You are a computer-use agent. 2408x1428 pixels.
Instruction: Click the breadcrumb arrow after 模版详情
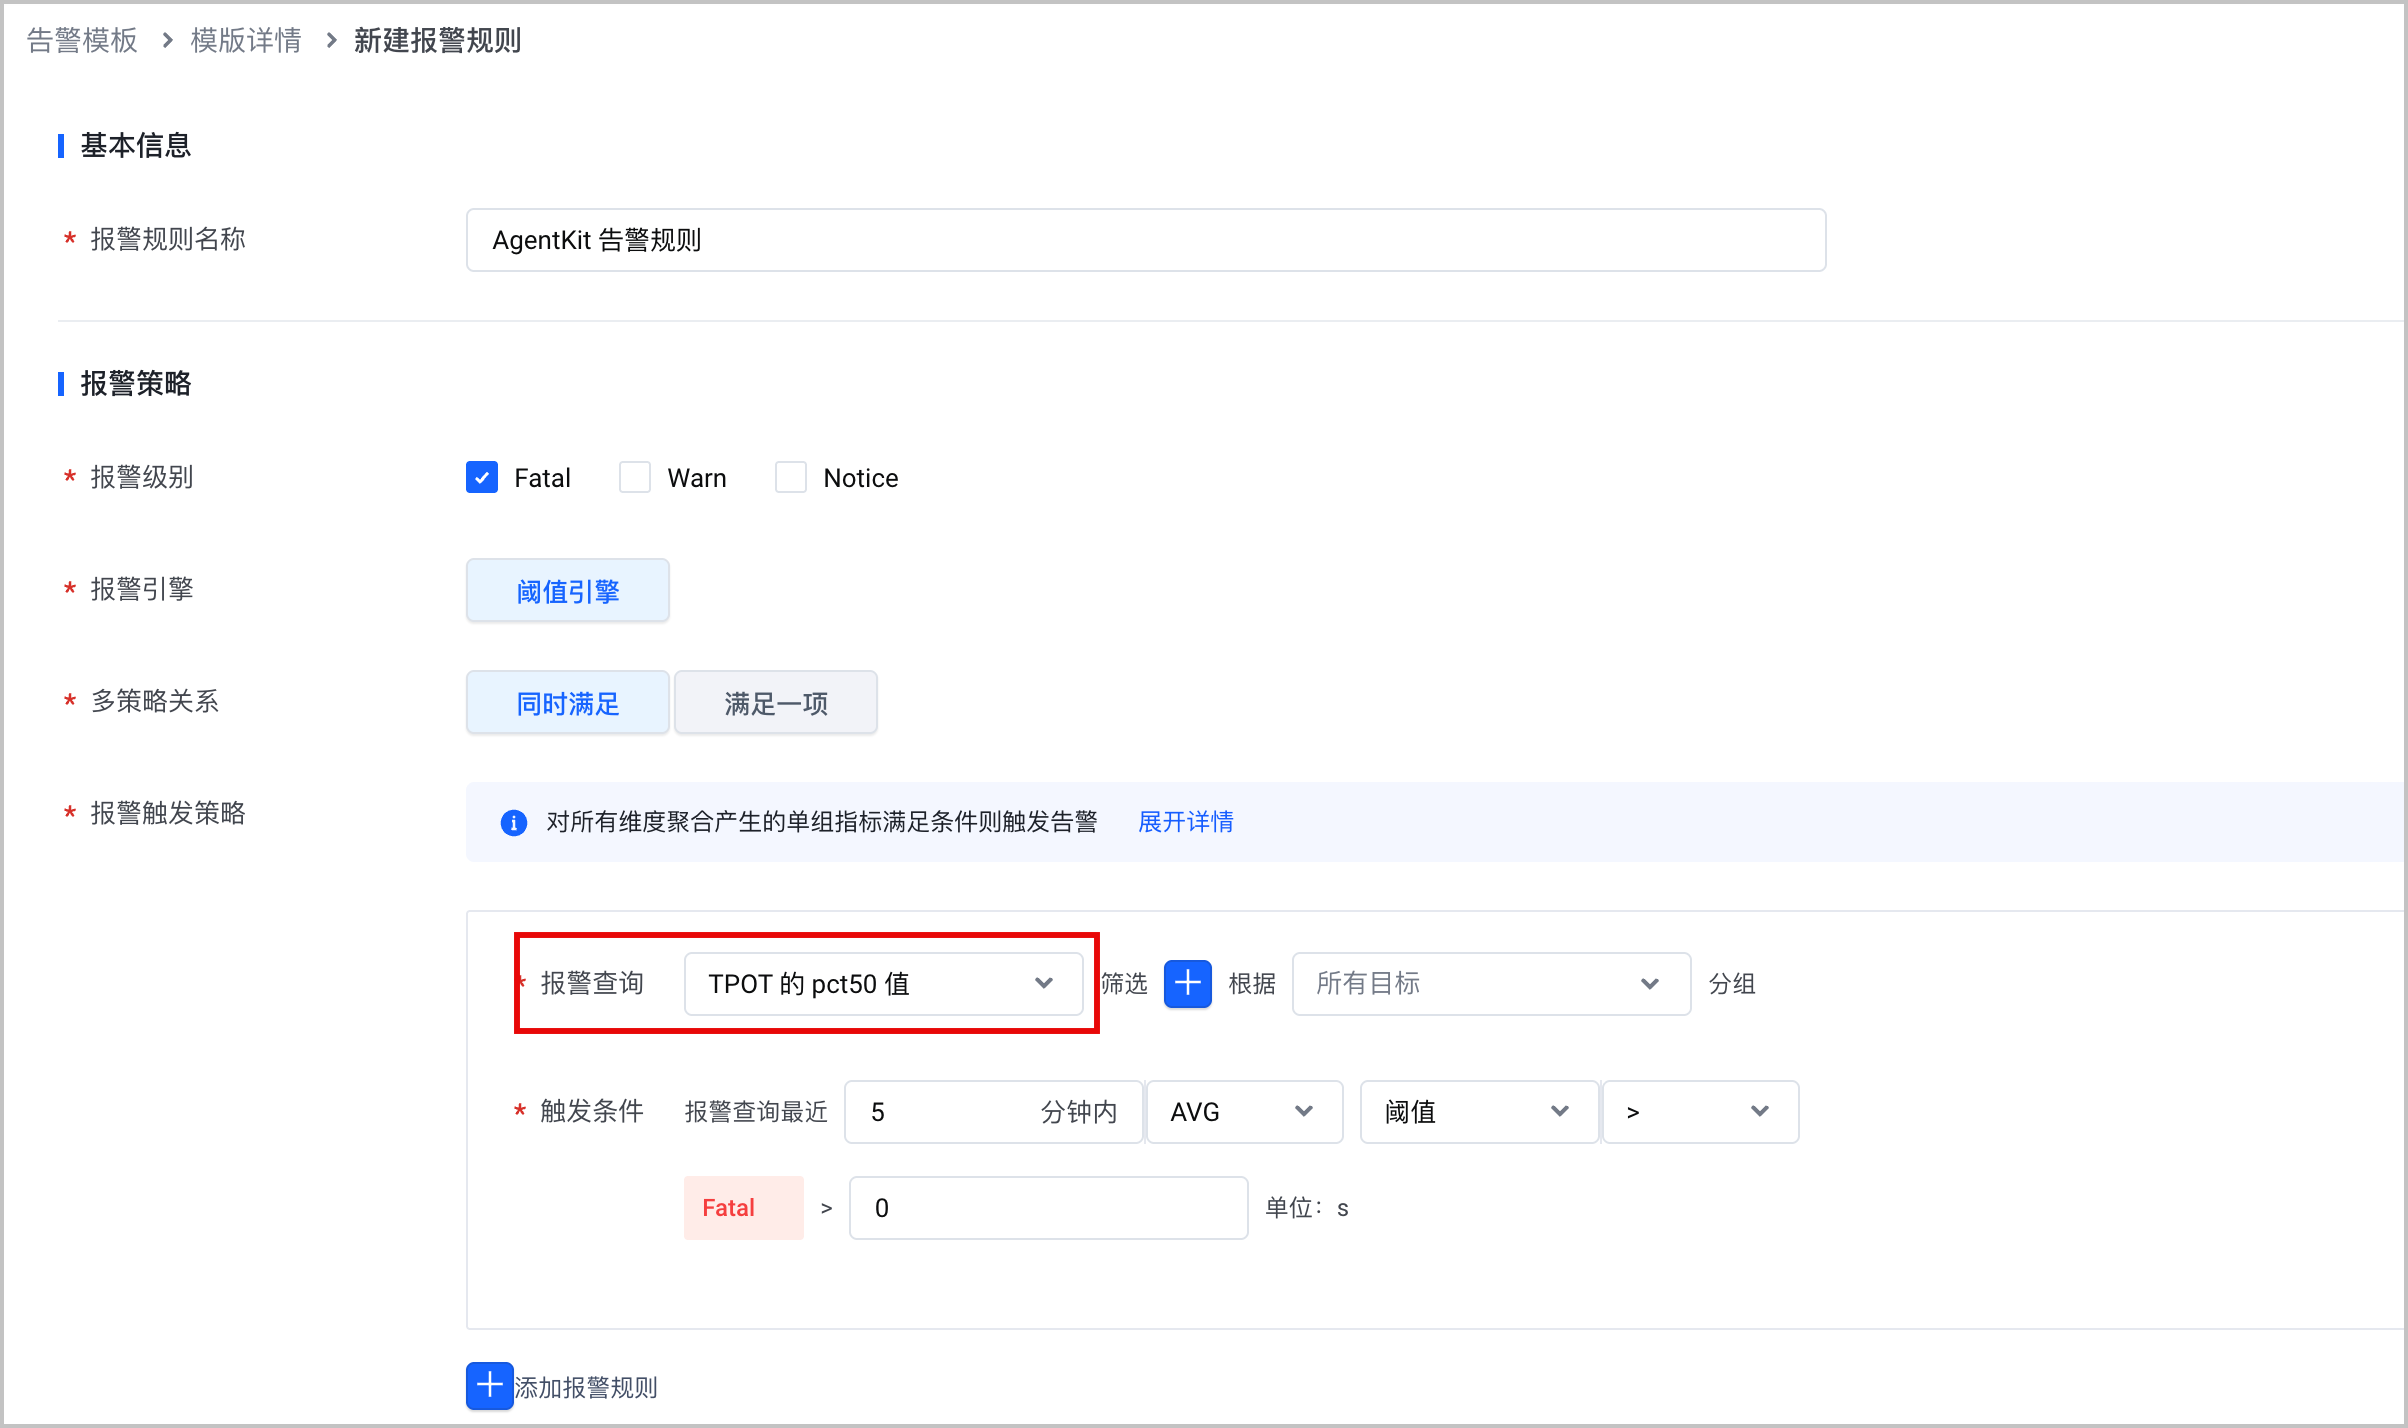[x=331, y=40]
